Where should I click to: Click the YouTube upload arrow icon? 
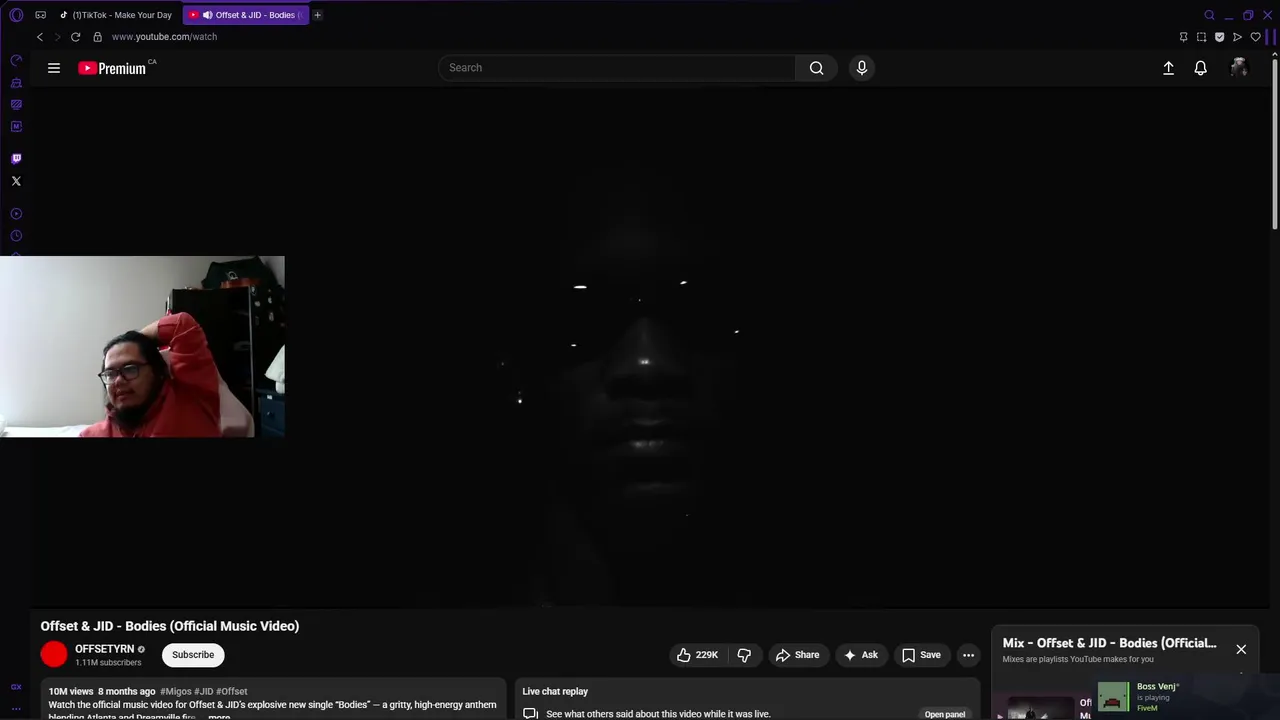click(1168, 68)
